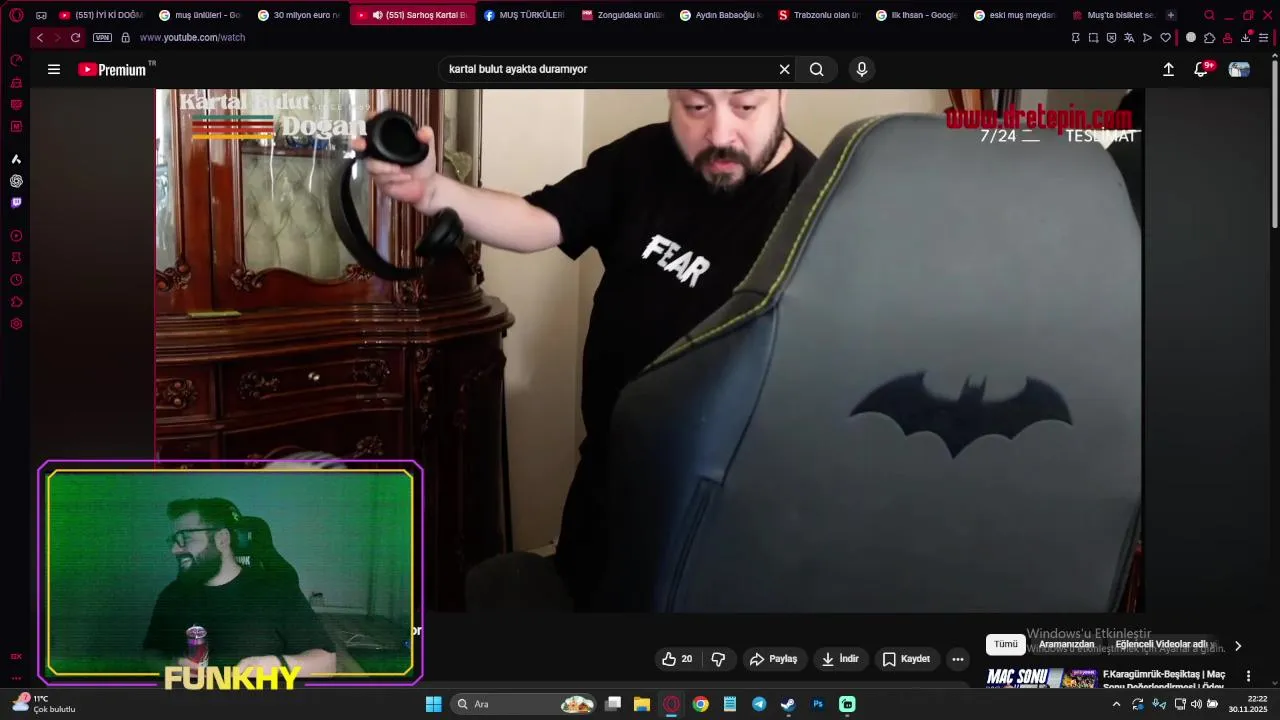Click the grey circle toolbar icon
This screenshot has height=720, width=1280.
[1191, 38]
